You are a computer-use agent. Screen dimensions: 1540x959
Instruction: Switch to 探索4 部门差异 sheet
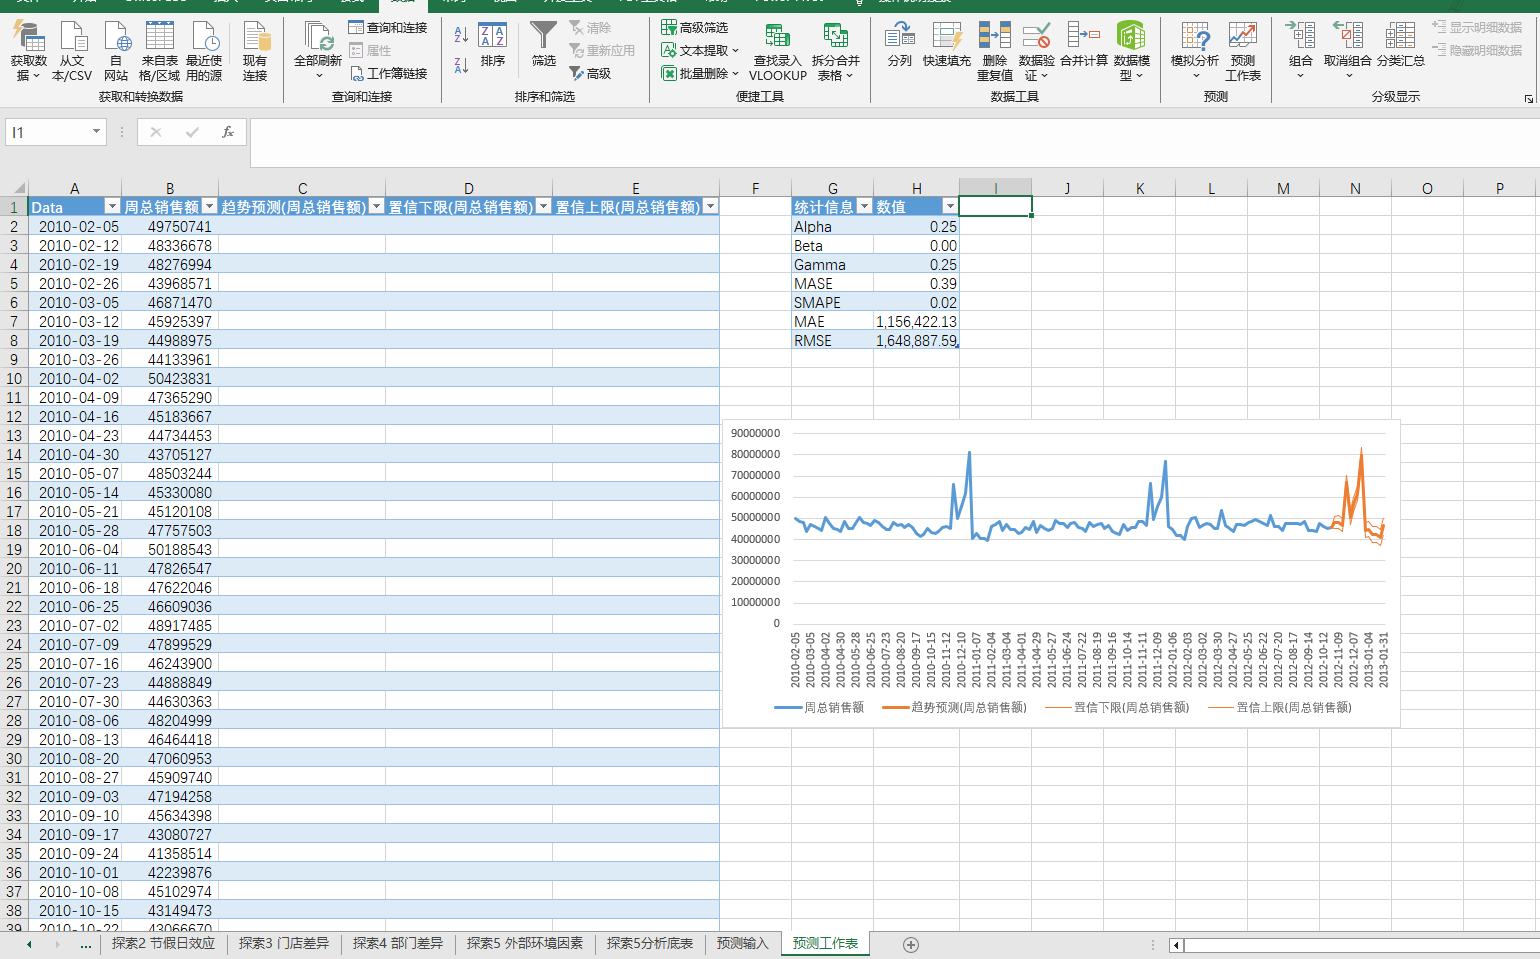pos(398,944)
